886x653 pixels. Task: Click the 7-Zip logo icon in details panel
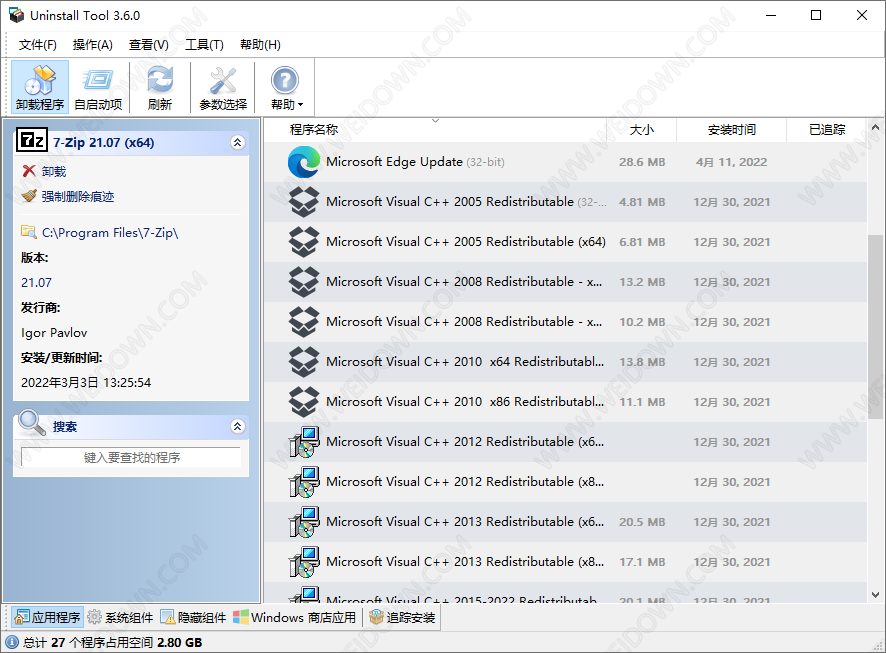32,140
